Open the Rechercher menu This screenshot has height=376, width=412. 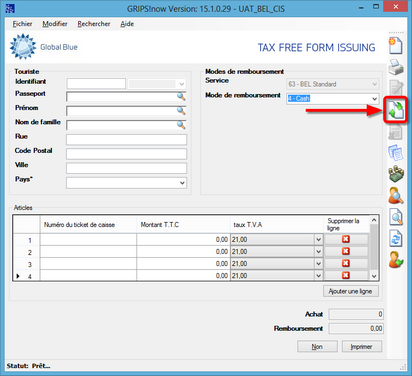[94, 24]
